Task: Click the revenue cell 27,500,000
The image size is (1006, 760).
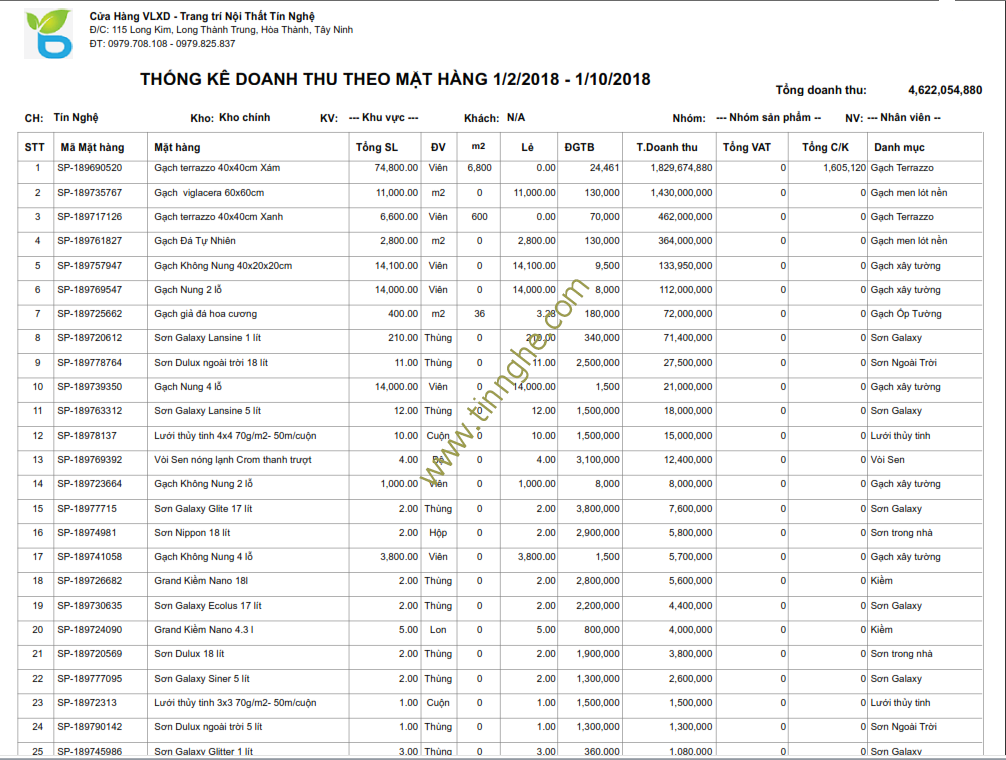Action: click(688, 362)
